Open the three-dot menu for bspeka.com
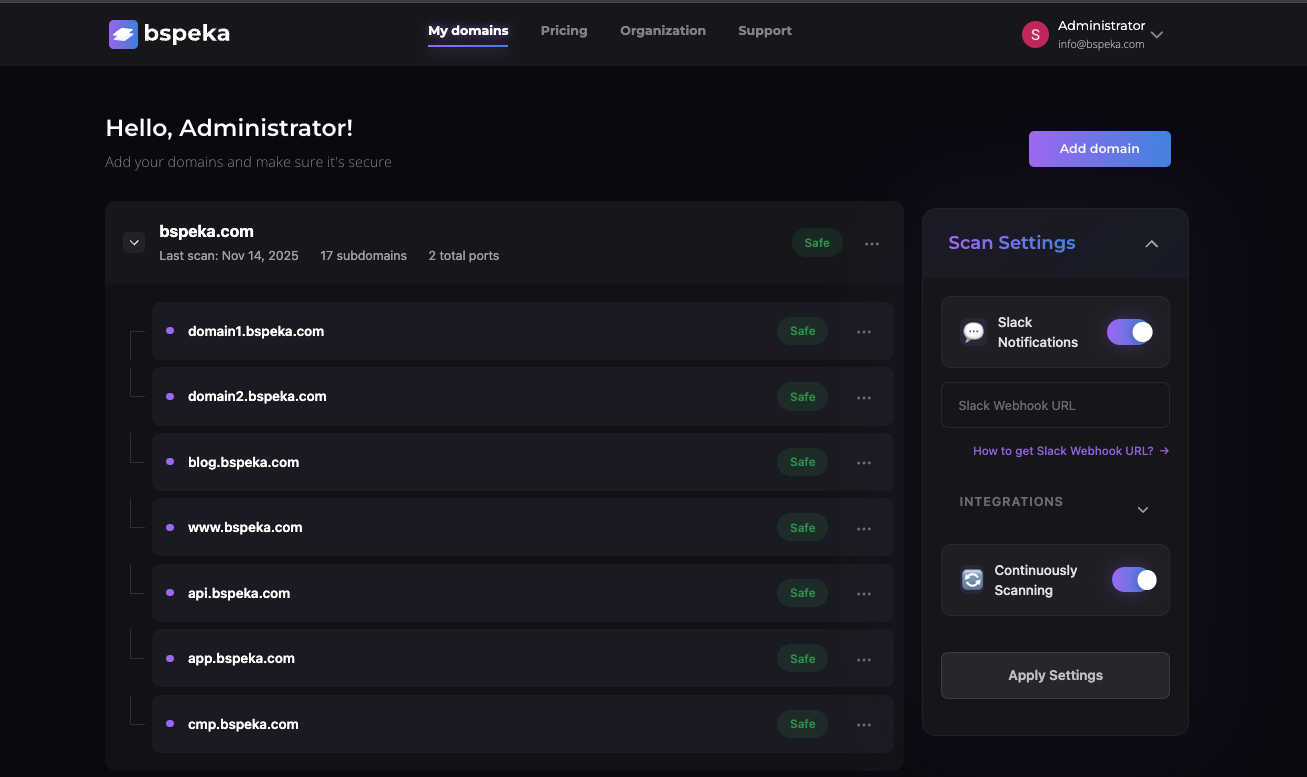This screenshot has height=777, width=1307. coord(872,244)
